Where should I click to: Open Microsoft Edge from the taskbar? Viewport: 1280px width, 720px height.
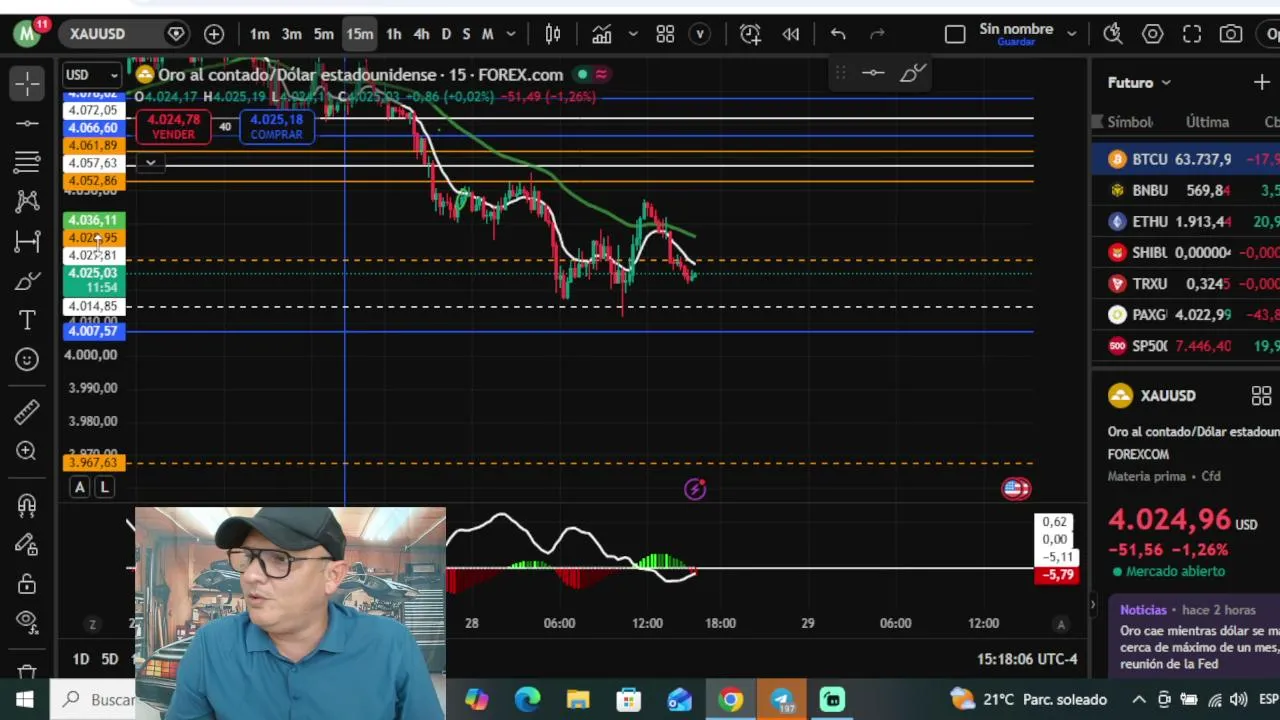[527, 699]
